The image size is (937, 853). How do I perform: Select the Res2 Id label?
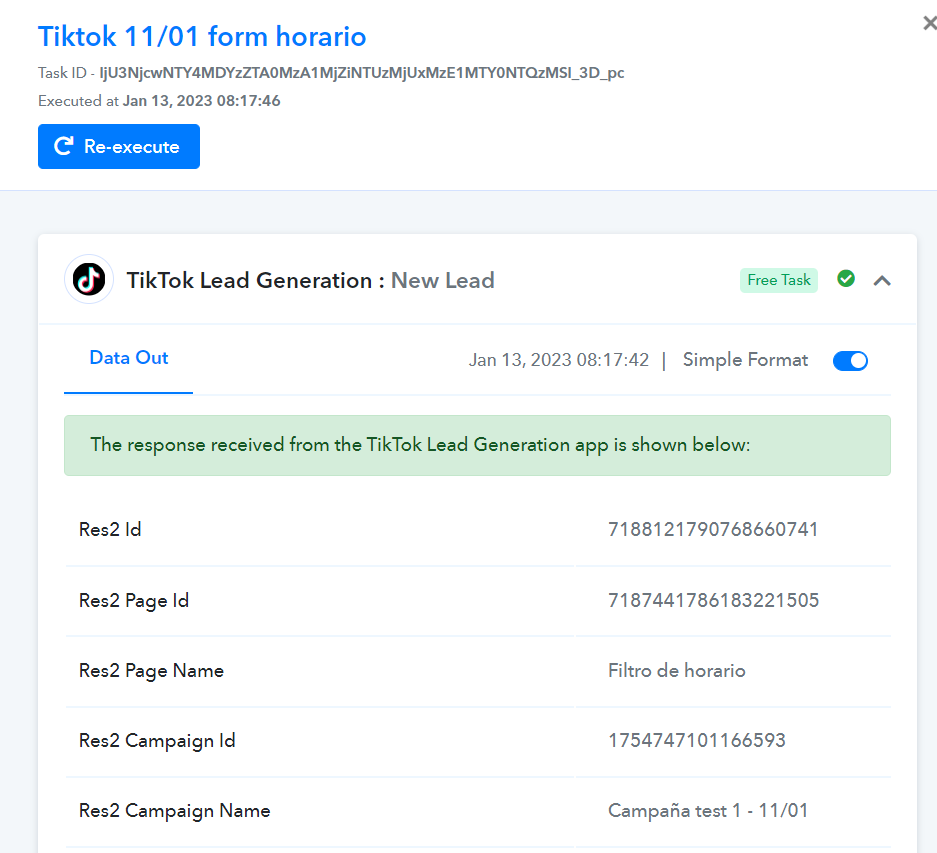pyautogui.click(x=110, y=530)
